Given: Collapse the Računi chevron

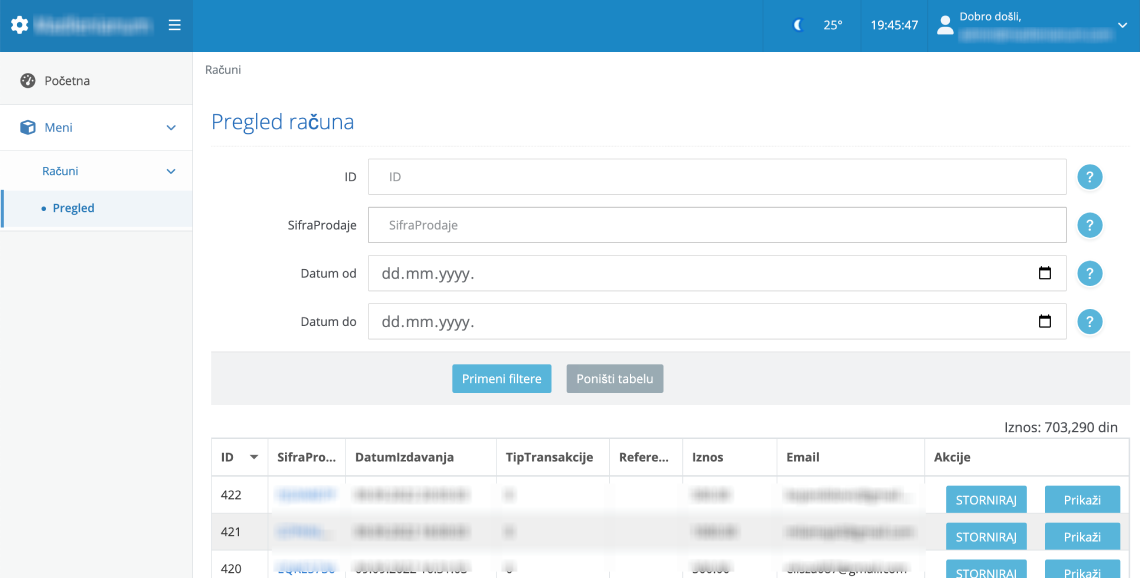Looking at the screenshot, I should click(x=171, y=172).
